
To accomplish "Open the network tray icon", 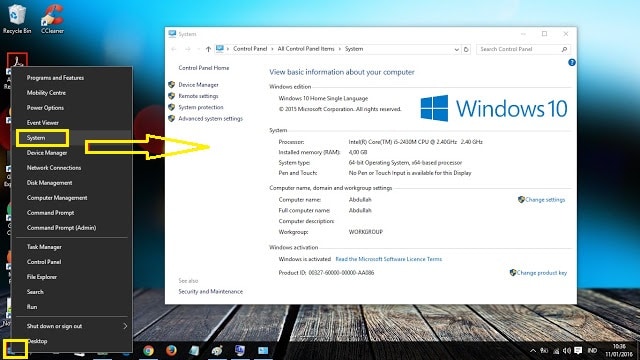I will [x=556, y=351].
